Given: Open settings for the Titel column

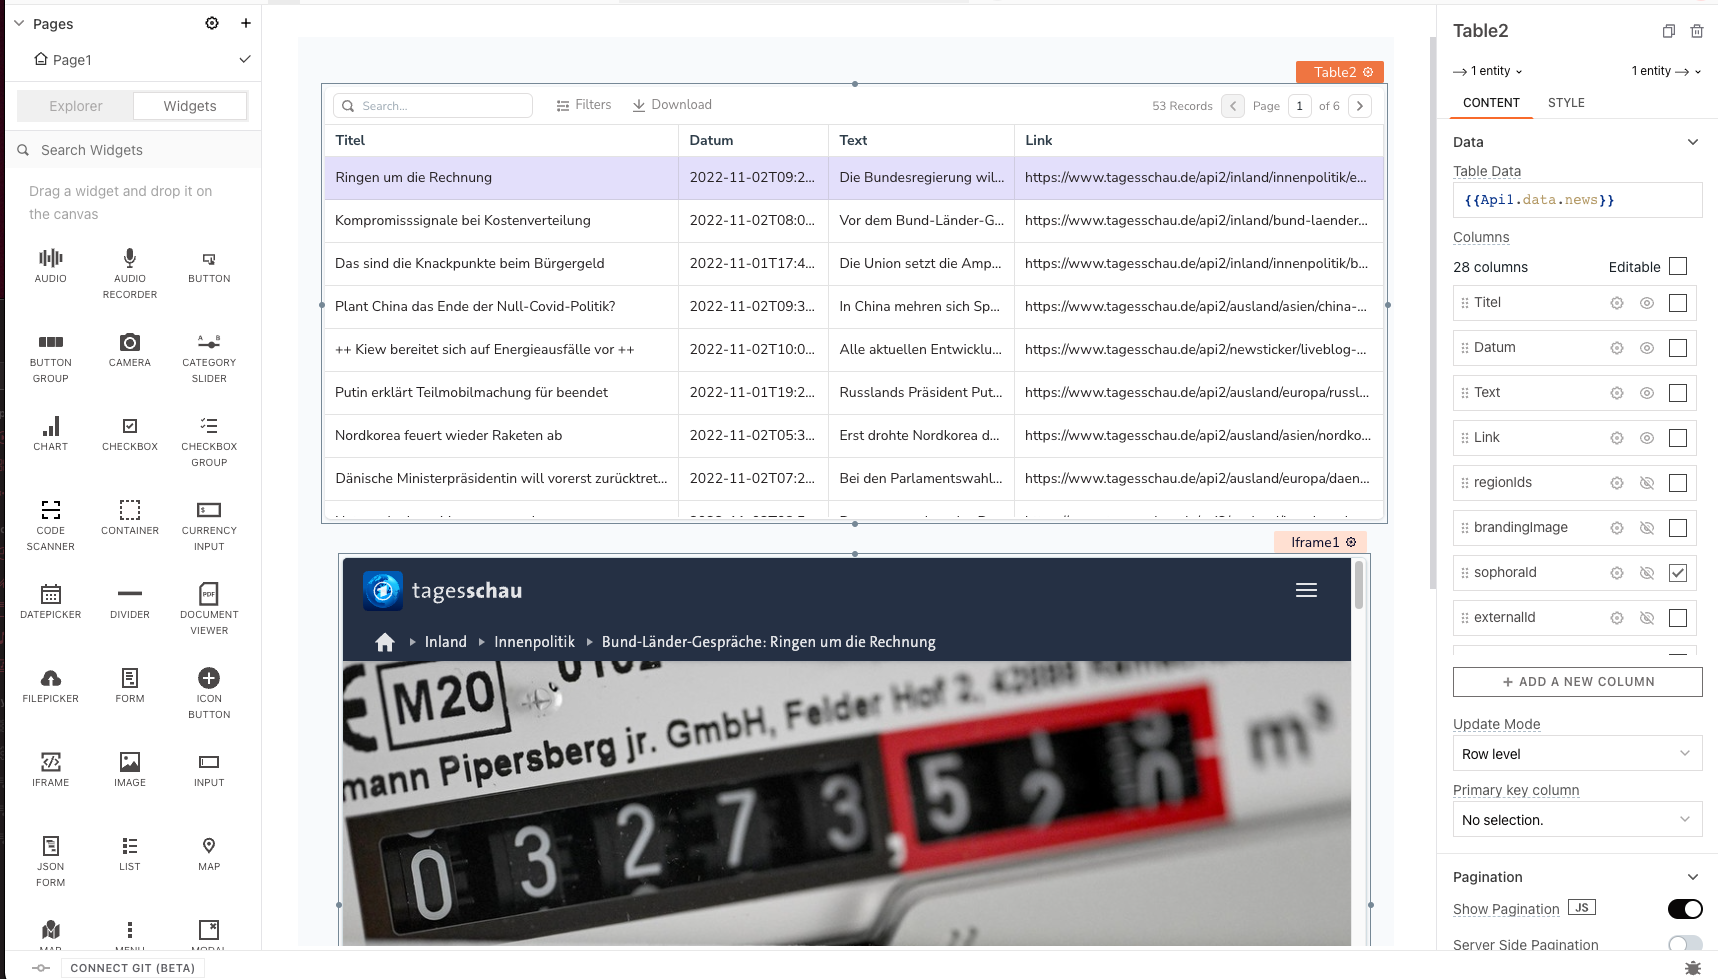Looking at the screenshot, I should 1617,303.
